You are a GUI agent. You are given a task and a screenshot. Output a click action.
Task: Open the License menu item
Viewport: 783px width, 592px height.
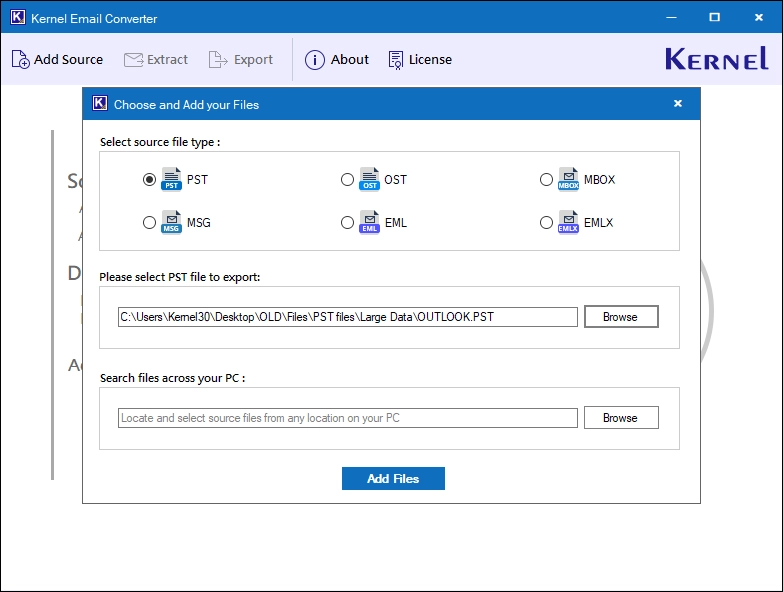(x=430, y=59)
